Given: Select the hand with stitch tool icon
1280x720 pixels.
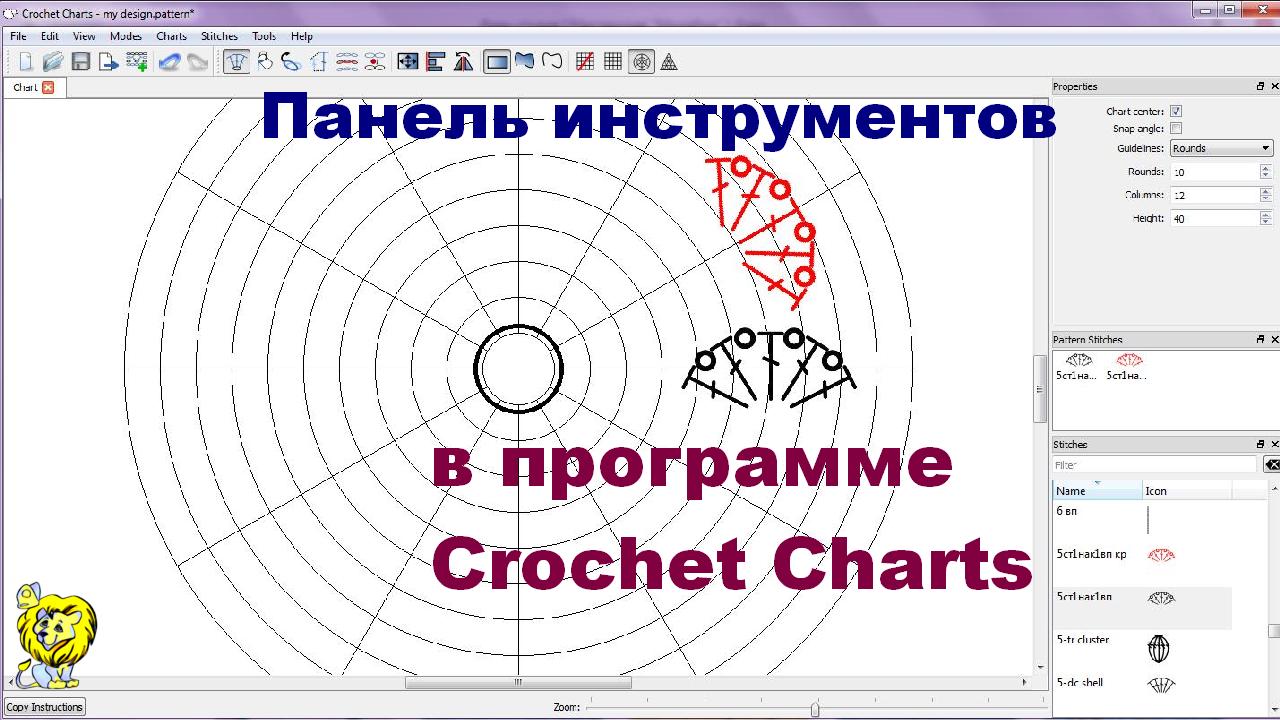Looking at the screenshot, I should [x=265, y=62].
